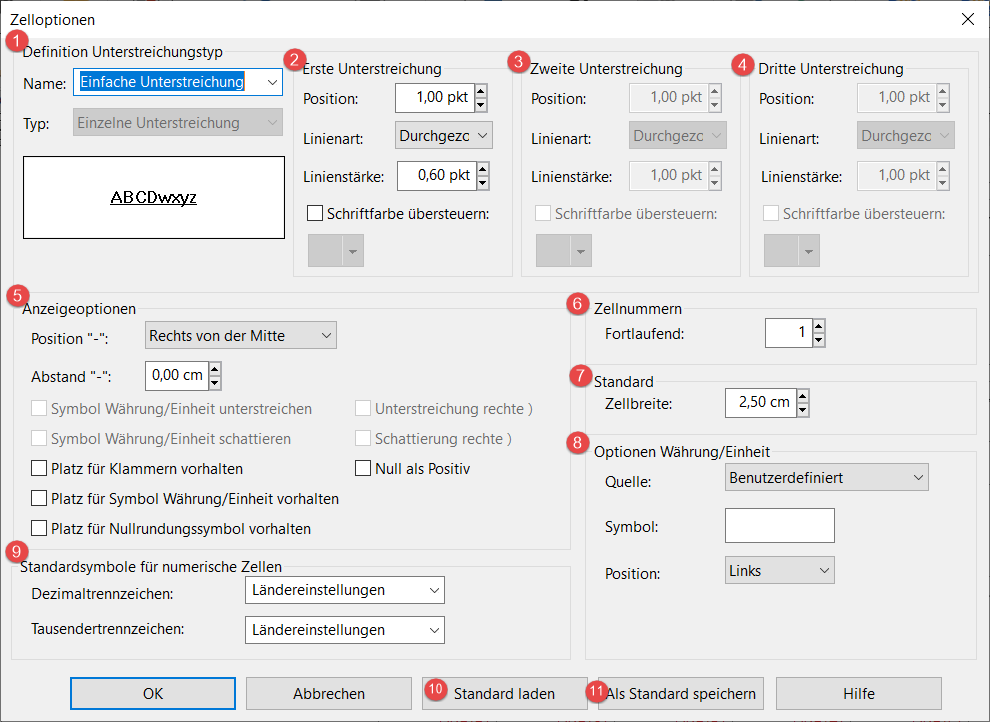990x722 pixels.
Task: Click the OK button
Action: tap(153, 693)
